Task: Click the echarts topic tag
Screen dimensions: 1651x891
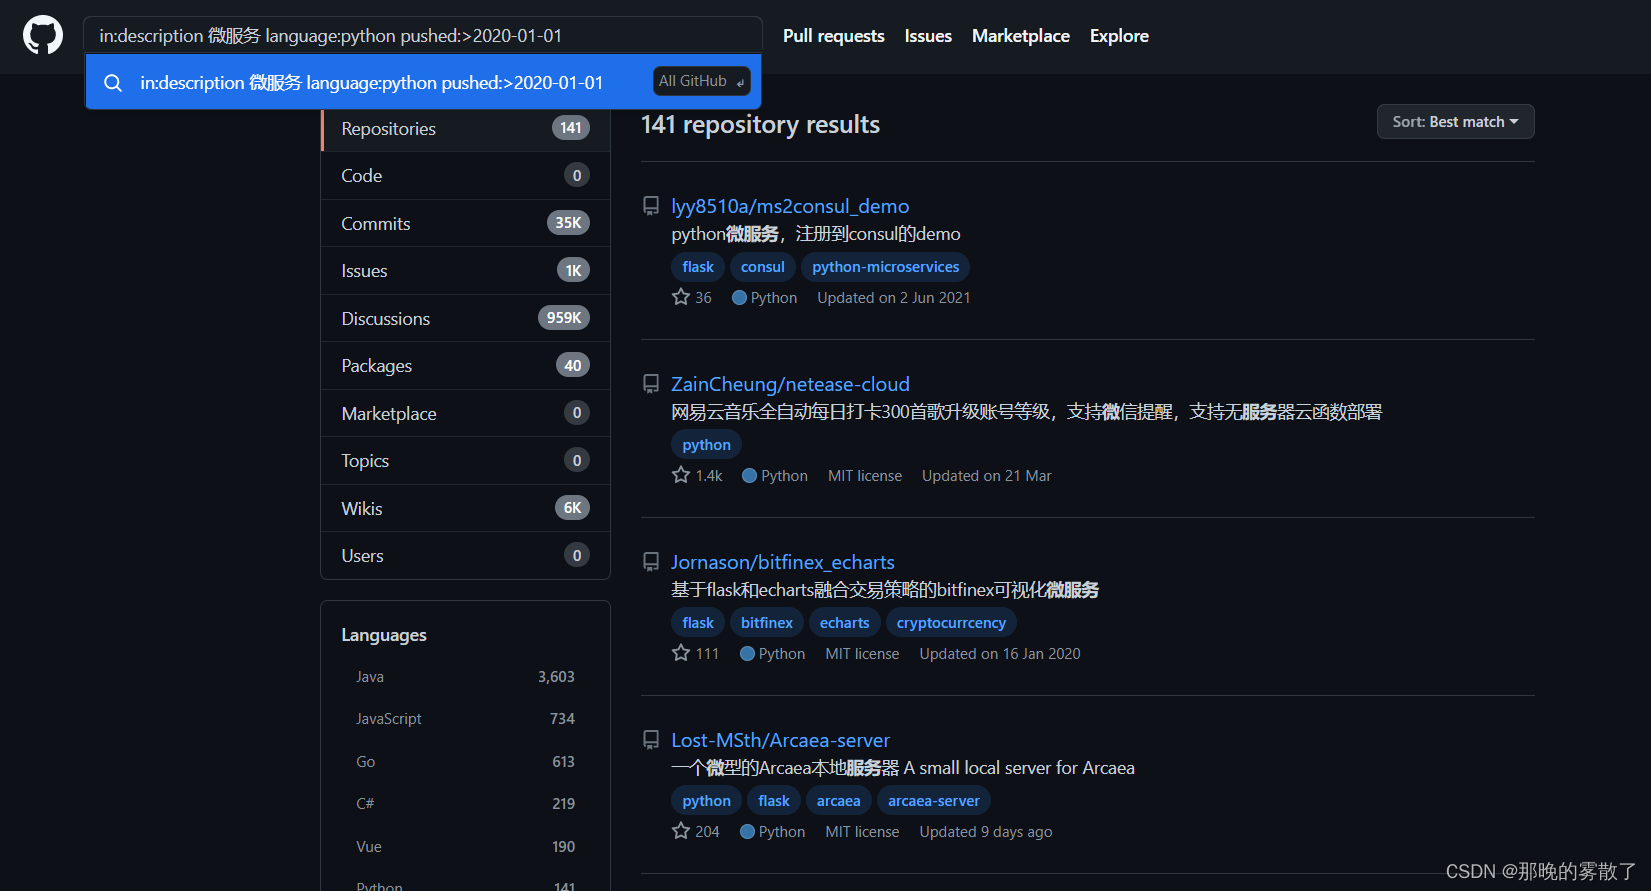Action: coord(845,623)
